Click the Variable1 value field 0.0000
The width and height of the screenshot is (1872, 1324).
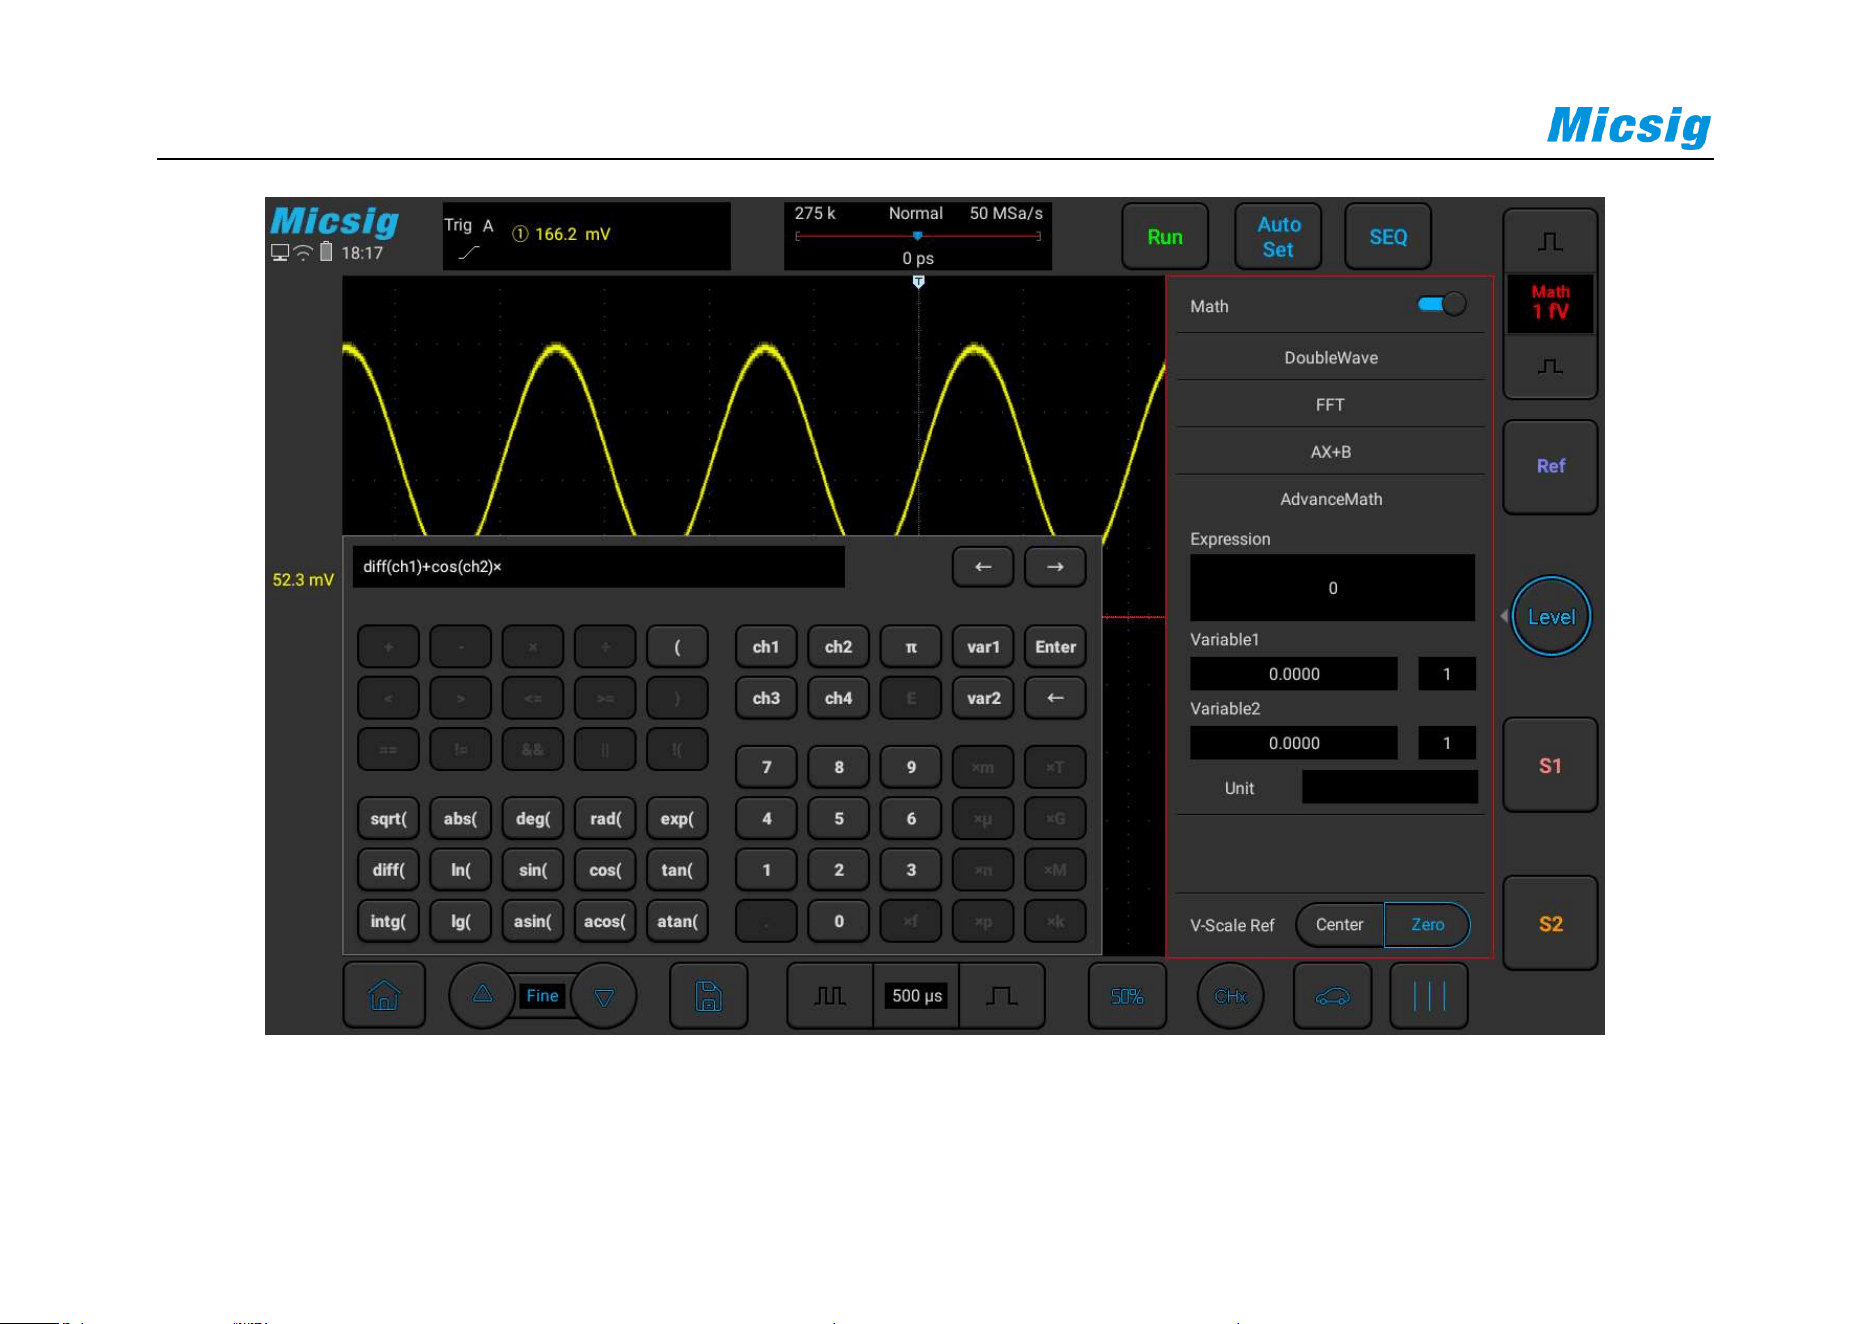(x=1293, y=674)
